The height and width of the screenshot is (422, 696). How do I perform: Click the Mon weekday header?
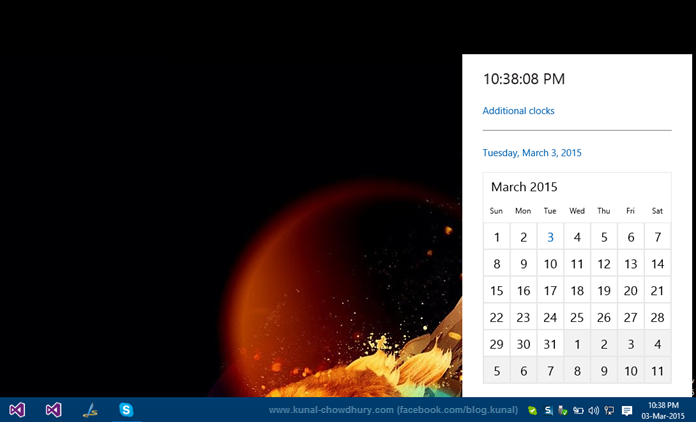523,211
